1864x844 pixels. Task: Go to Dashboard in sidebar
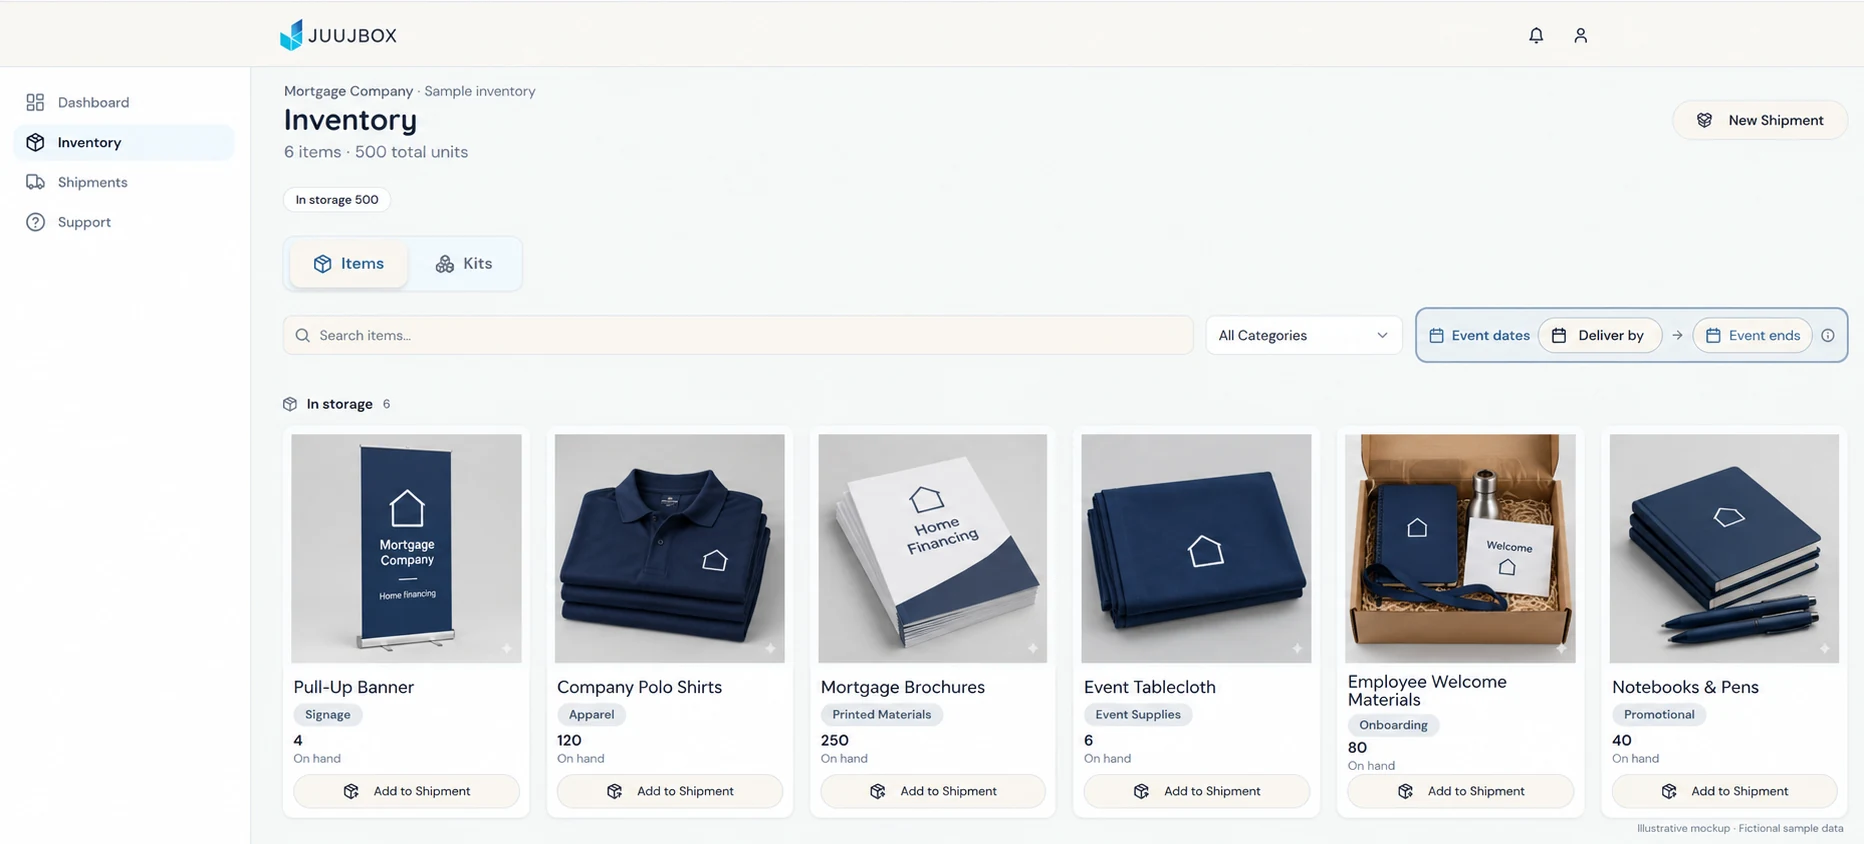coord(124,102)
